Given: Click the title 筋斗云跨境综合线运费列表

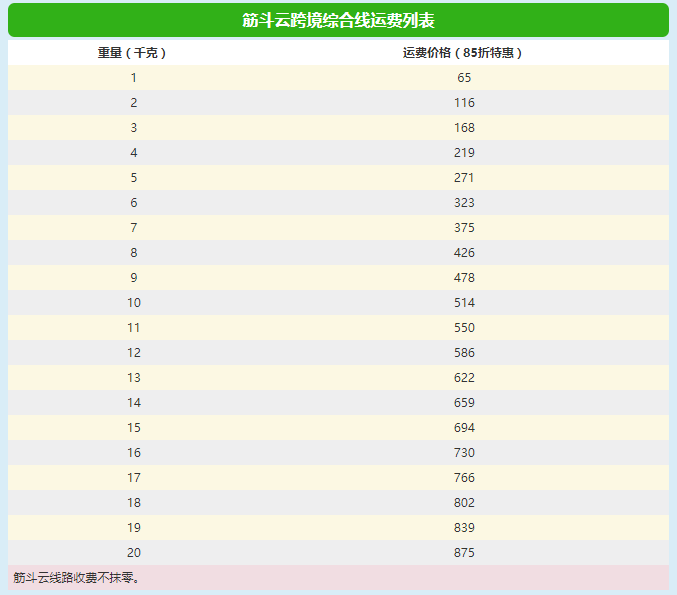Looking at the screenshot, I should tap(338, 20).
